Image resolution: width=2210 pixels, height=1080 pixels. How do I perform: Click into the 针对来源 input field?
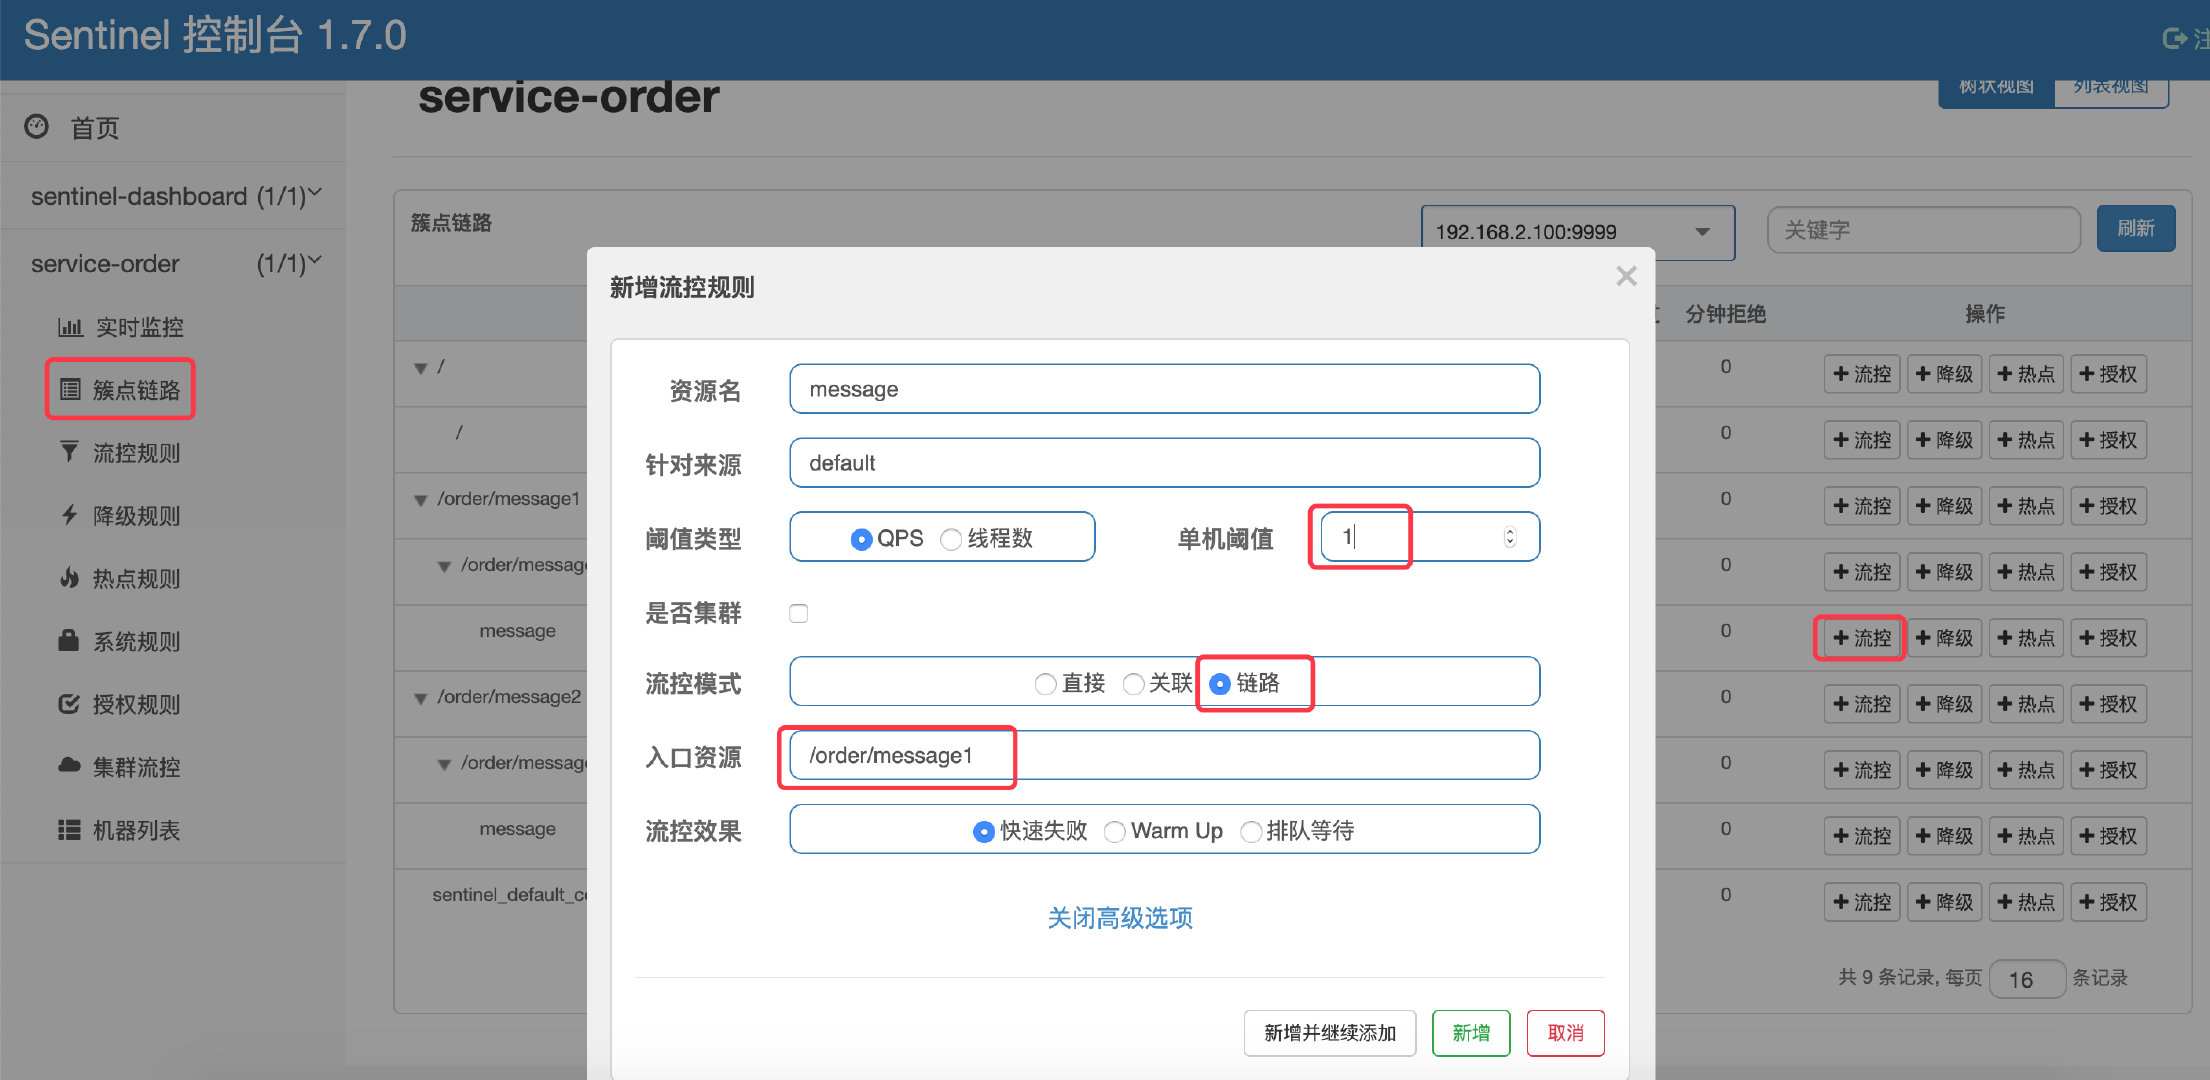pos(1164,463)
